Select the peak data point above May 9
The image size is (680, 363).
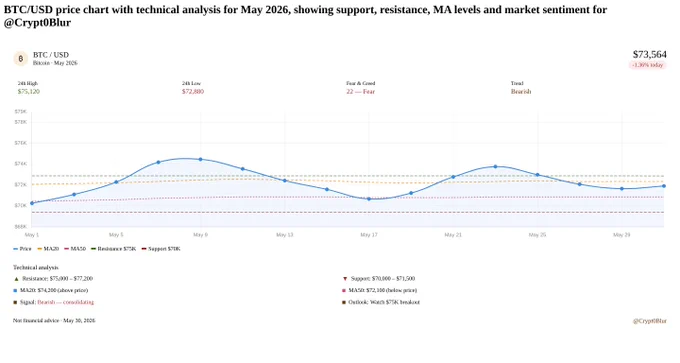(200, 159)
